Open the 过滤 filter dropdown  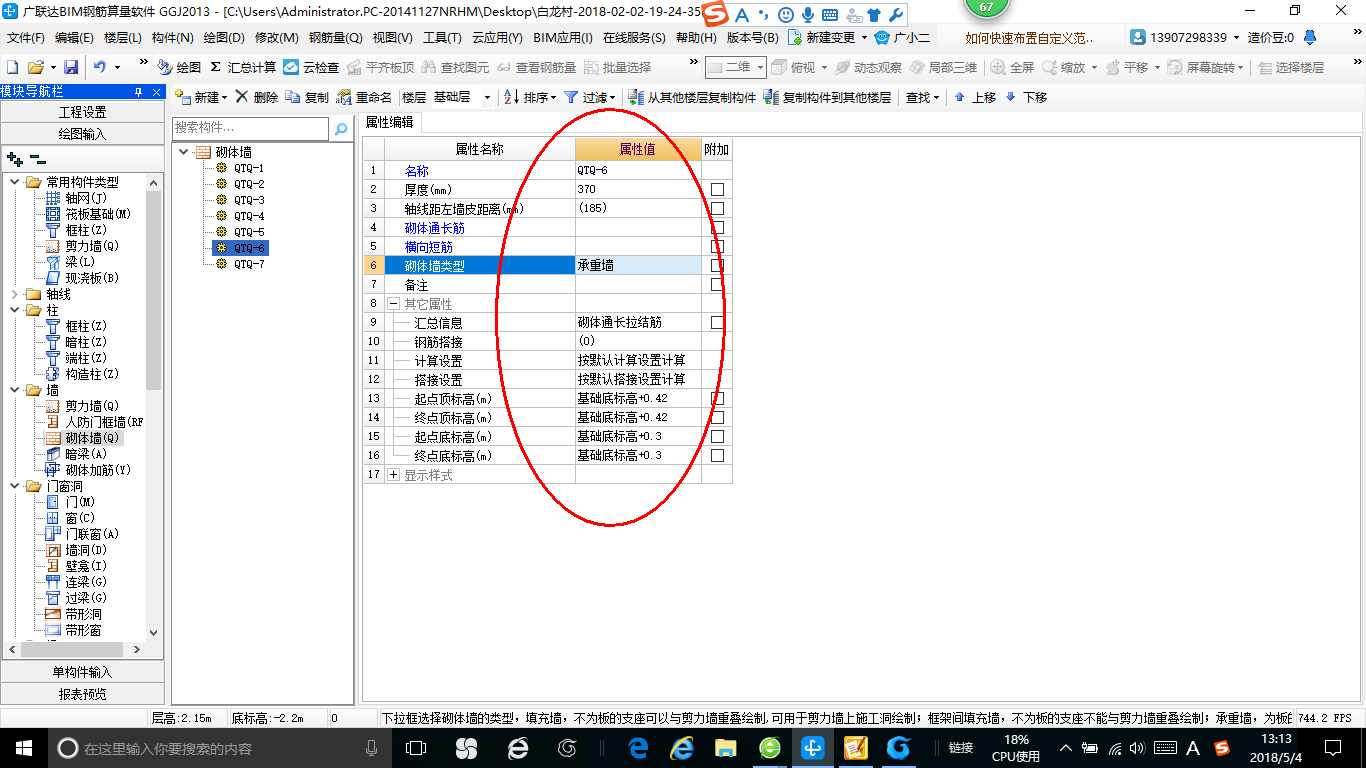pyautogui.click(x=590, y=97)
